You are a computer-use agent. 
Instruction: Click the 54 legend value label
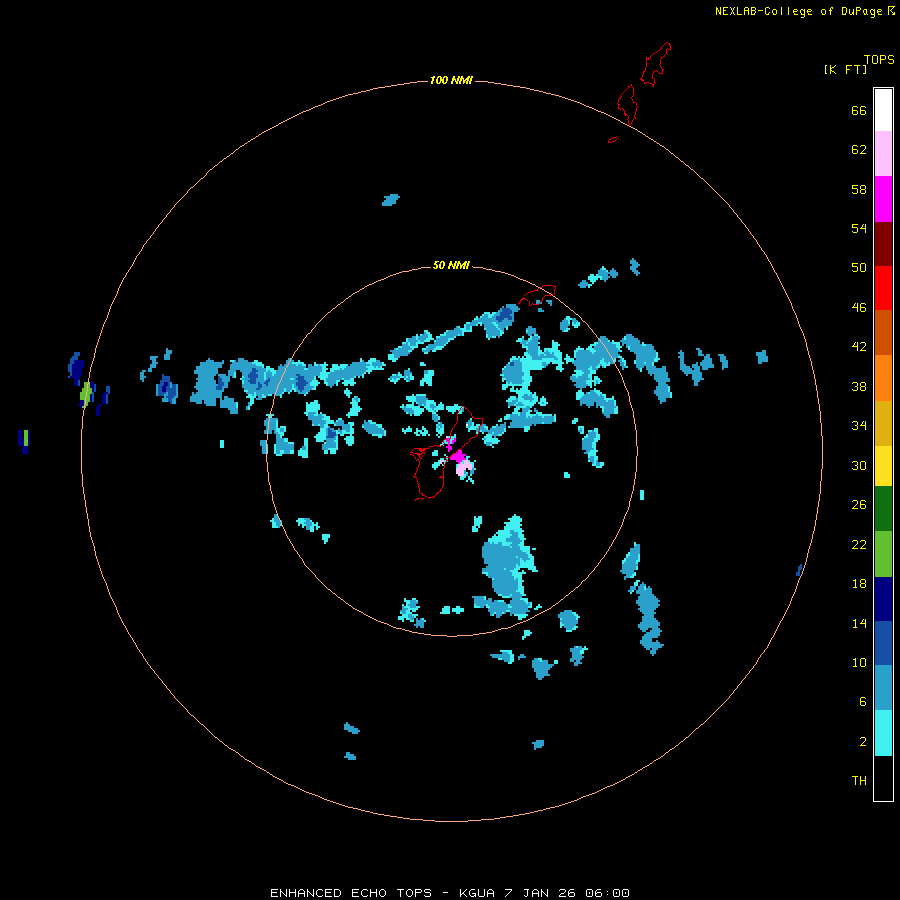pyautogui.click(x=859, y=228)
